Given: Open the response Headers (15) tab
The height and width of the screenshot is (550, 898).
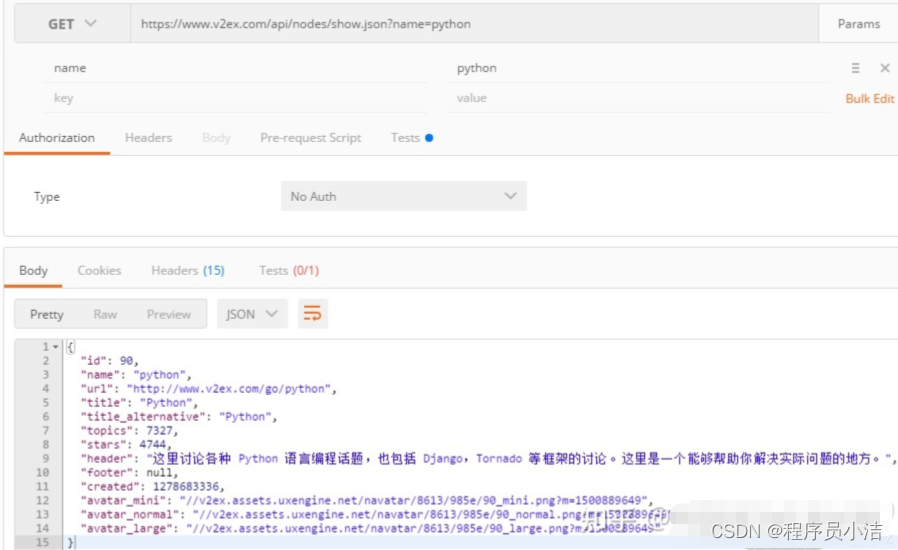Looking at the screenshot, I should pos(188,270).
